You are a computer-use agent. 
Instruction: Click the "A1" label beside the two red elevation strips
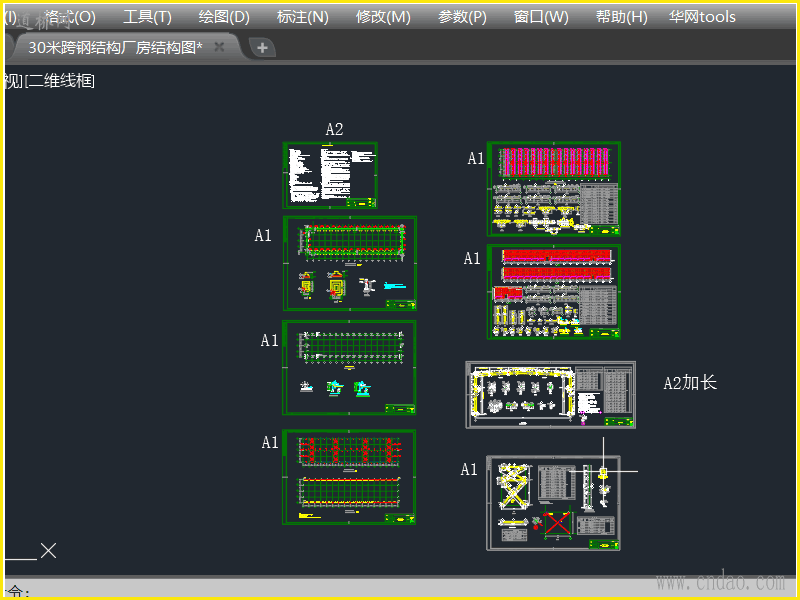(x=472, y=258)
